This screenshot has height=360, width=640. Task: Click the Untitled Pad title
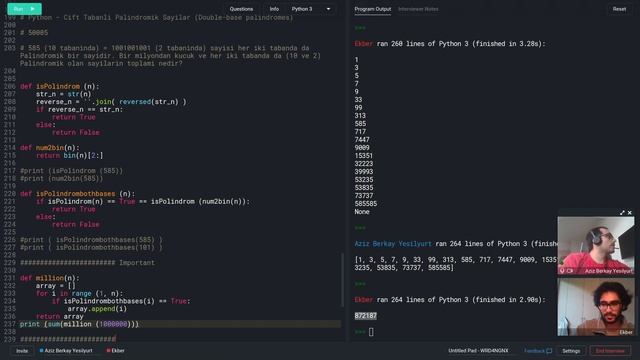click(478, 351)
